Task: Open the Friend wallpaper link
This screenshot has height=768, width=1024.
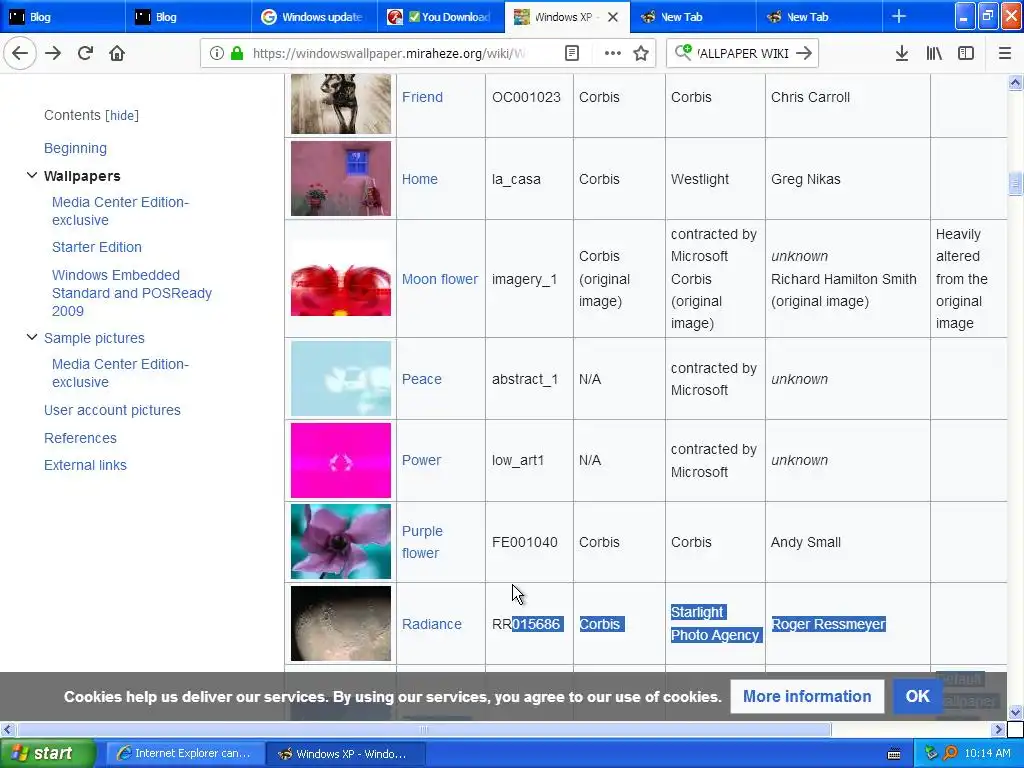Action: click(422, 97)
